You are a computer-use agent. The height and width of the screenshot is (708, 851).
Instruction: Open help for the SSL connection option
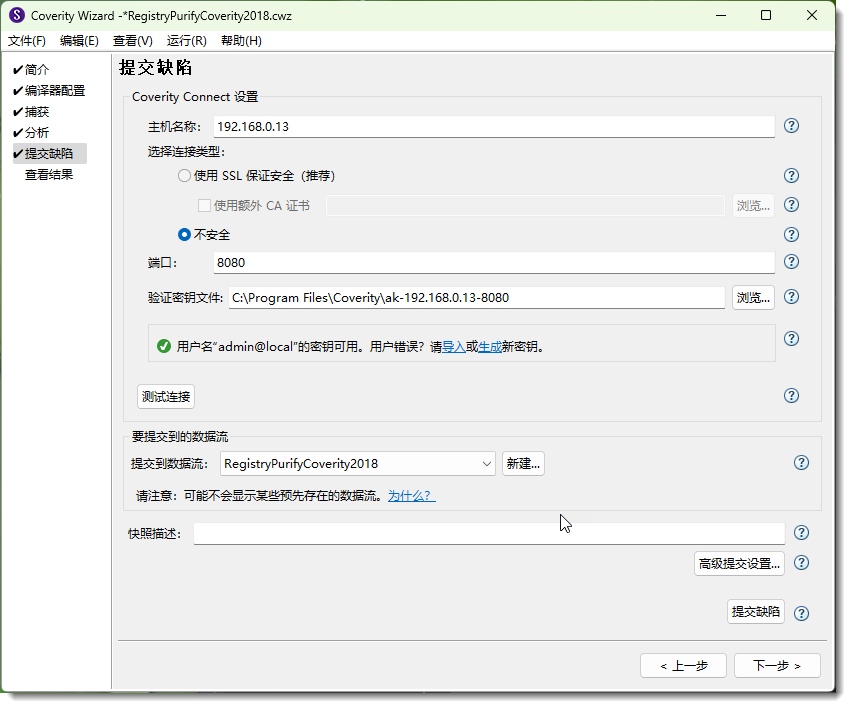791,176
